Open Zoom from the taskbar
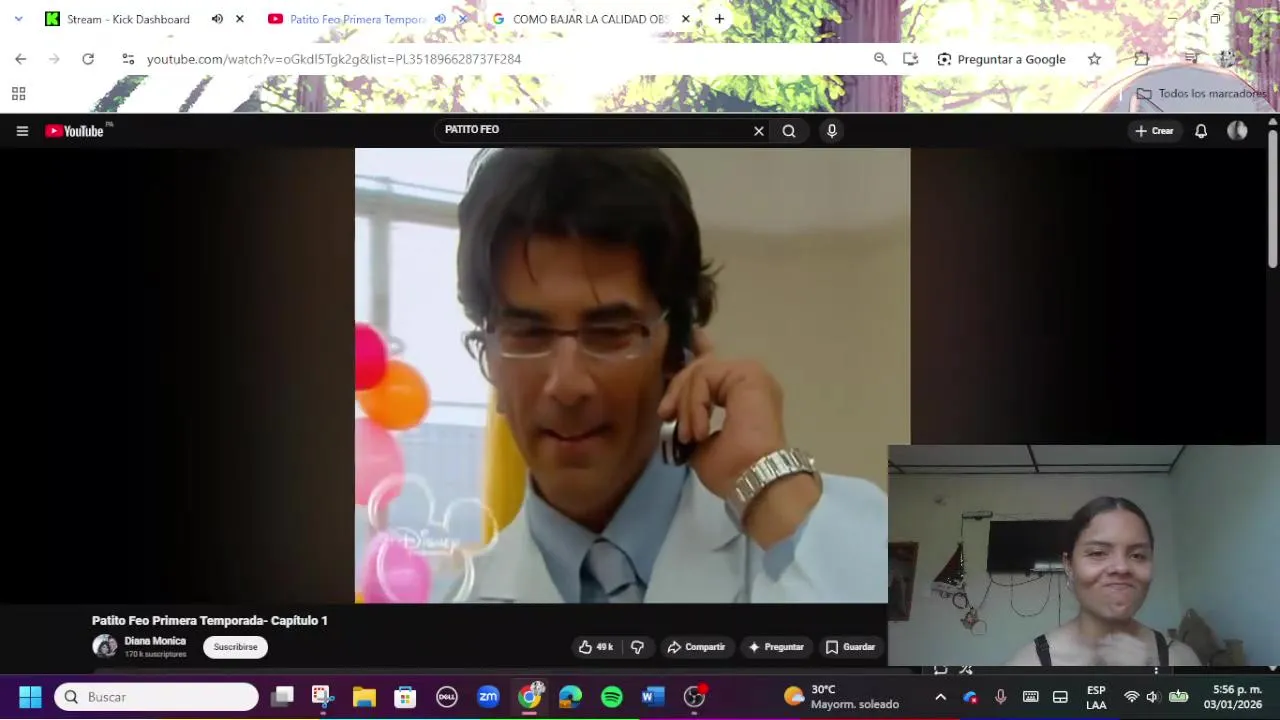The height and width of the screenshot is (720, 1280). [488, 697]
